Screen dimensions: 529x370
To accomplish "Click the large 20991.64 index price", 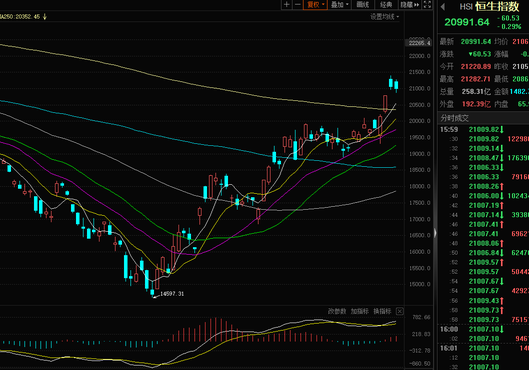I will point(467,22).
